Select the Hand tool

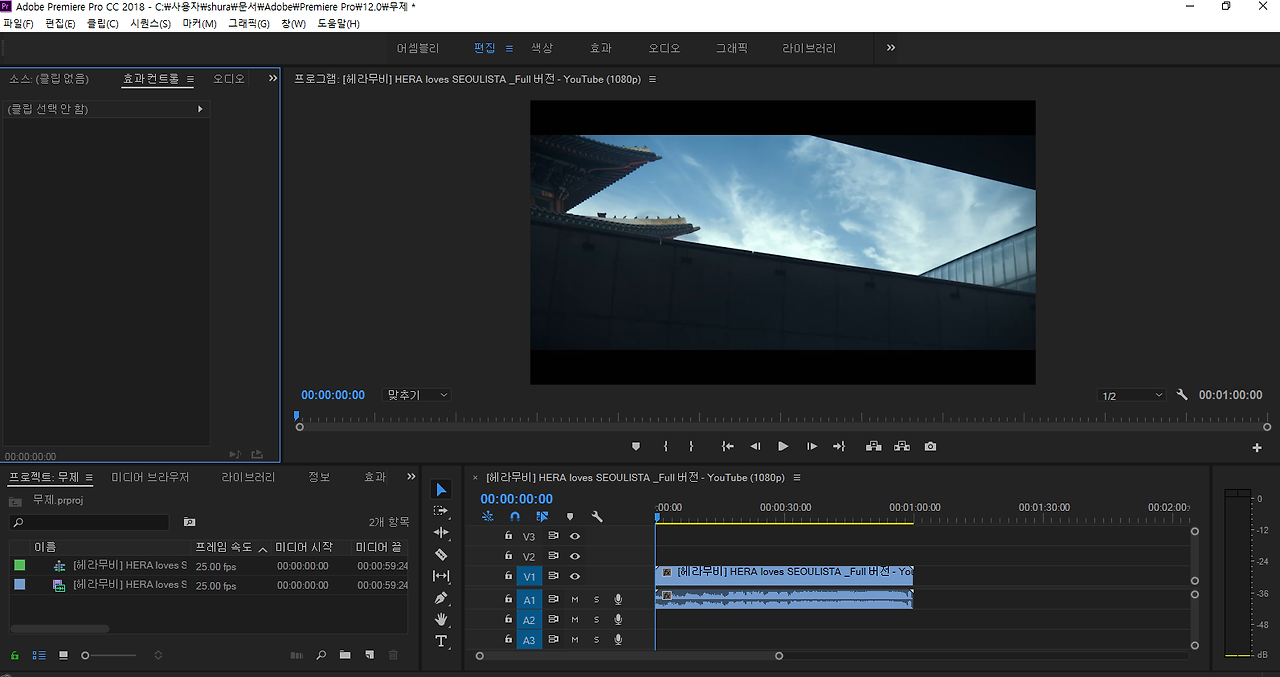click(441, 619)
